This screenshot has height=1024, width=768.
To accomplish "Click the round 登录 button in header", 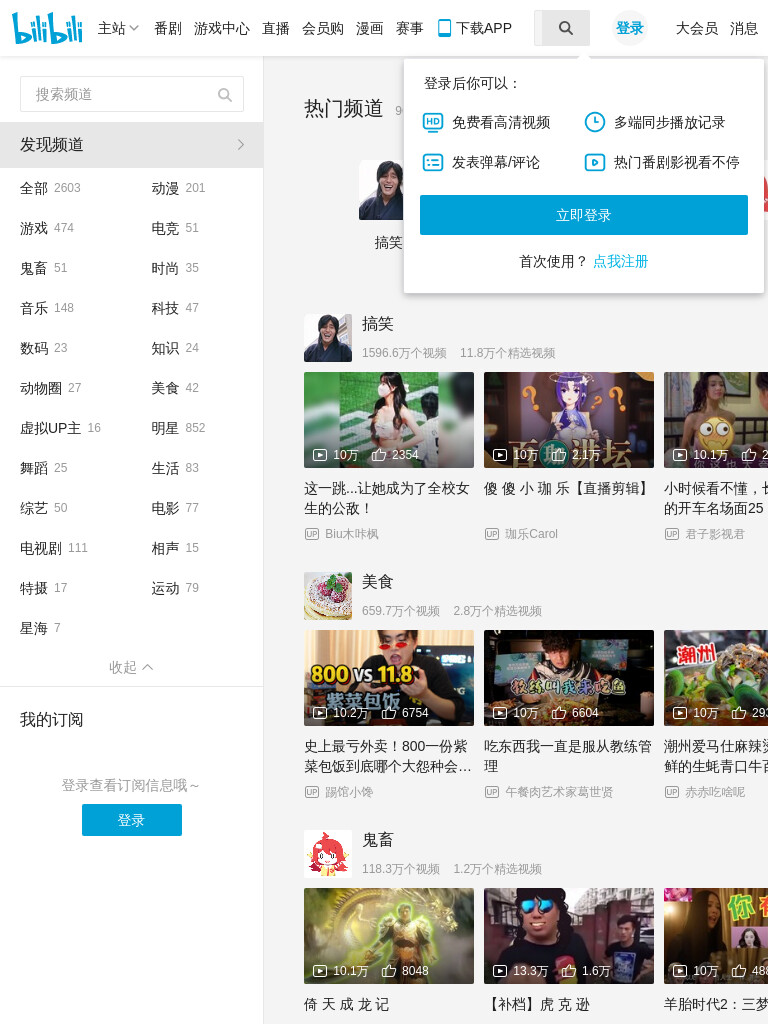I will [x=630, y=28].
